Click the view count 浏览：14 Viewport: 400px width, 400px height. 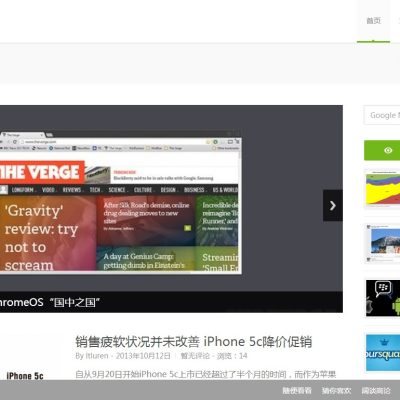pyautogui.click(x=232, y=356)
